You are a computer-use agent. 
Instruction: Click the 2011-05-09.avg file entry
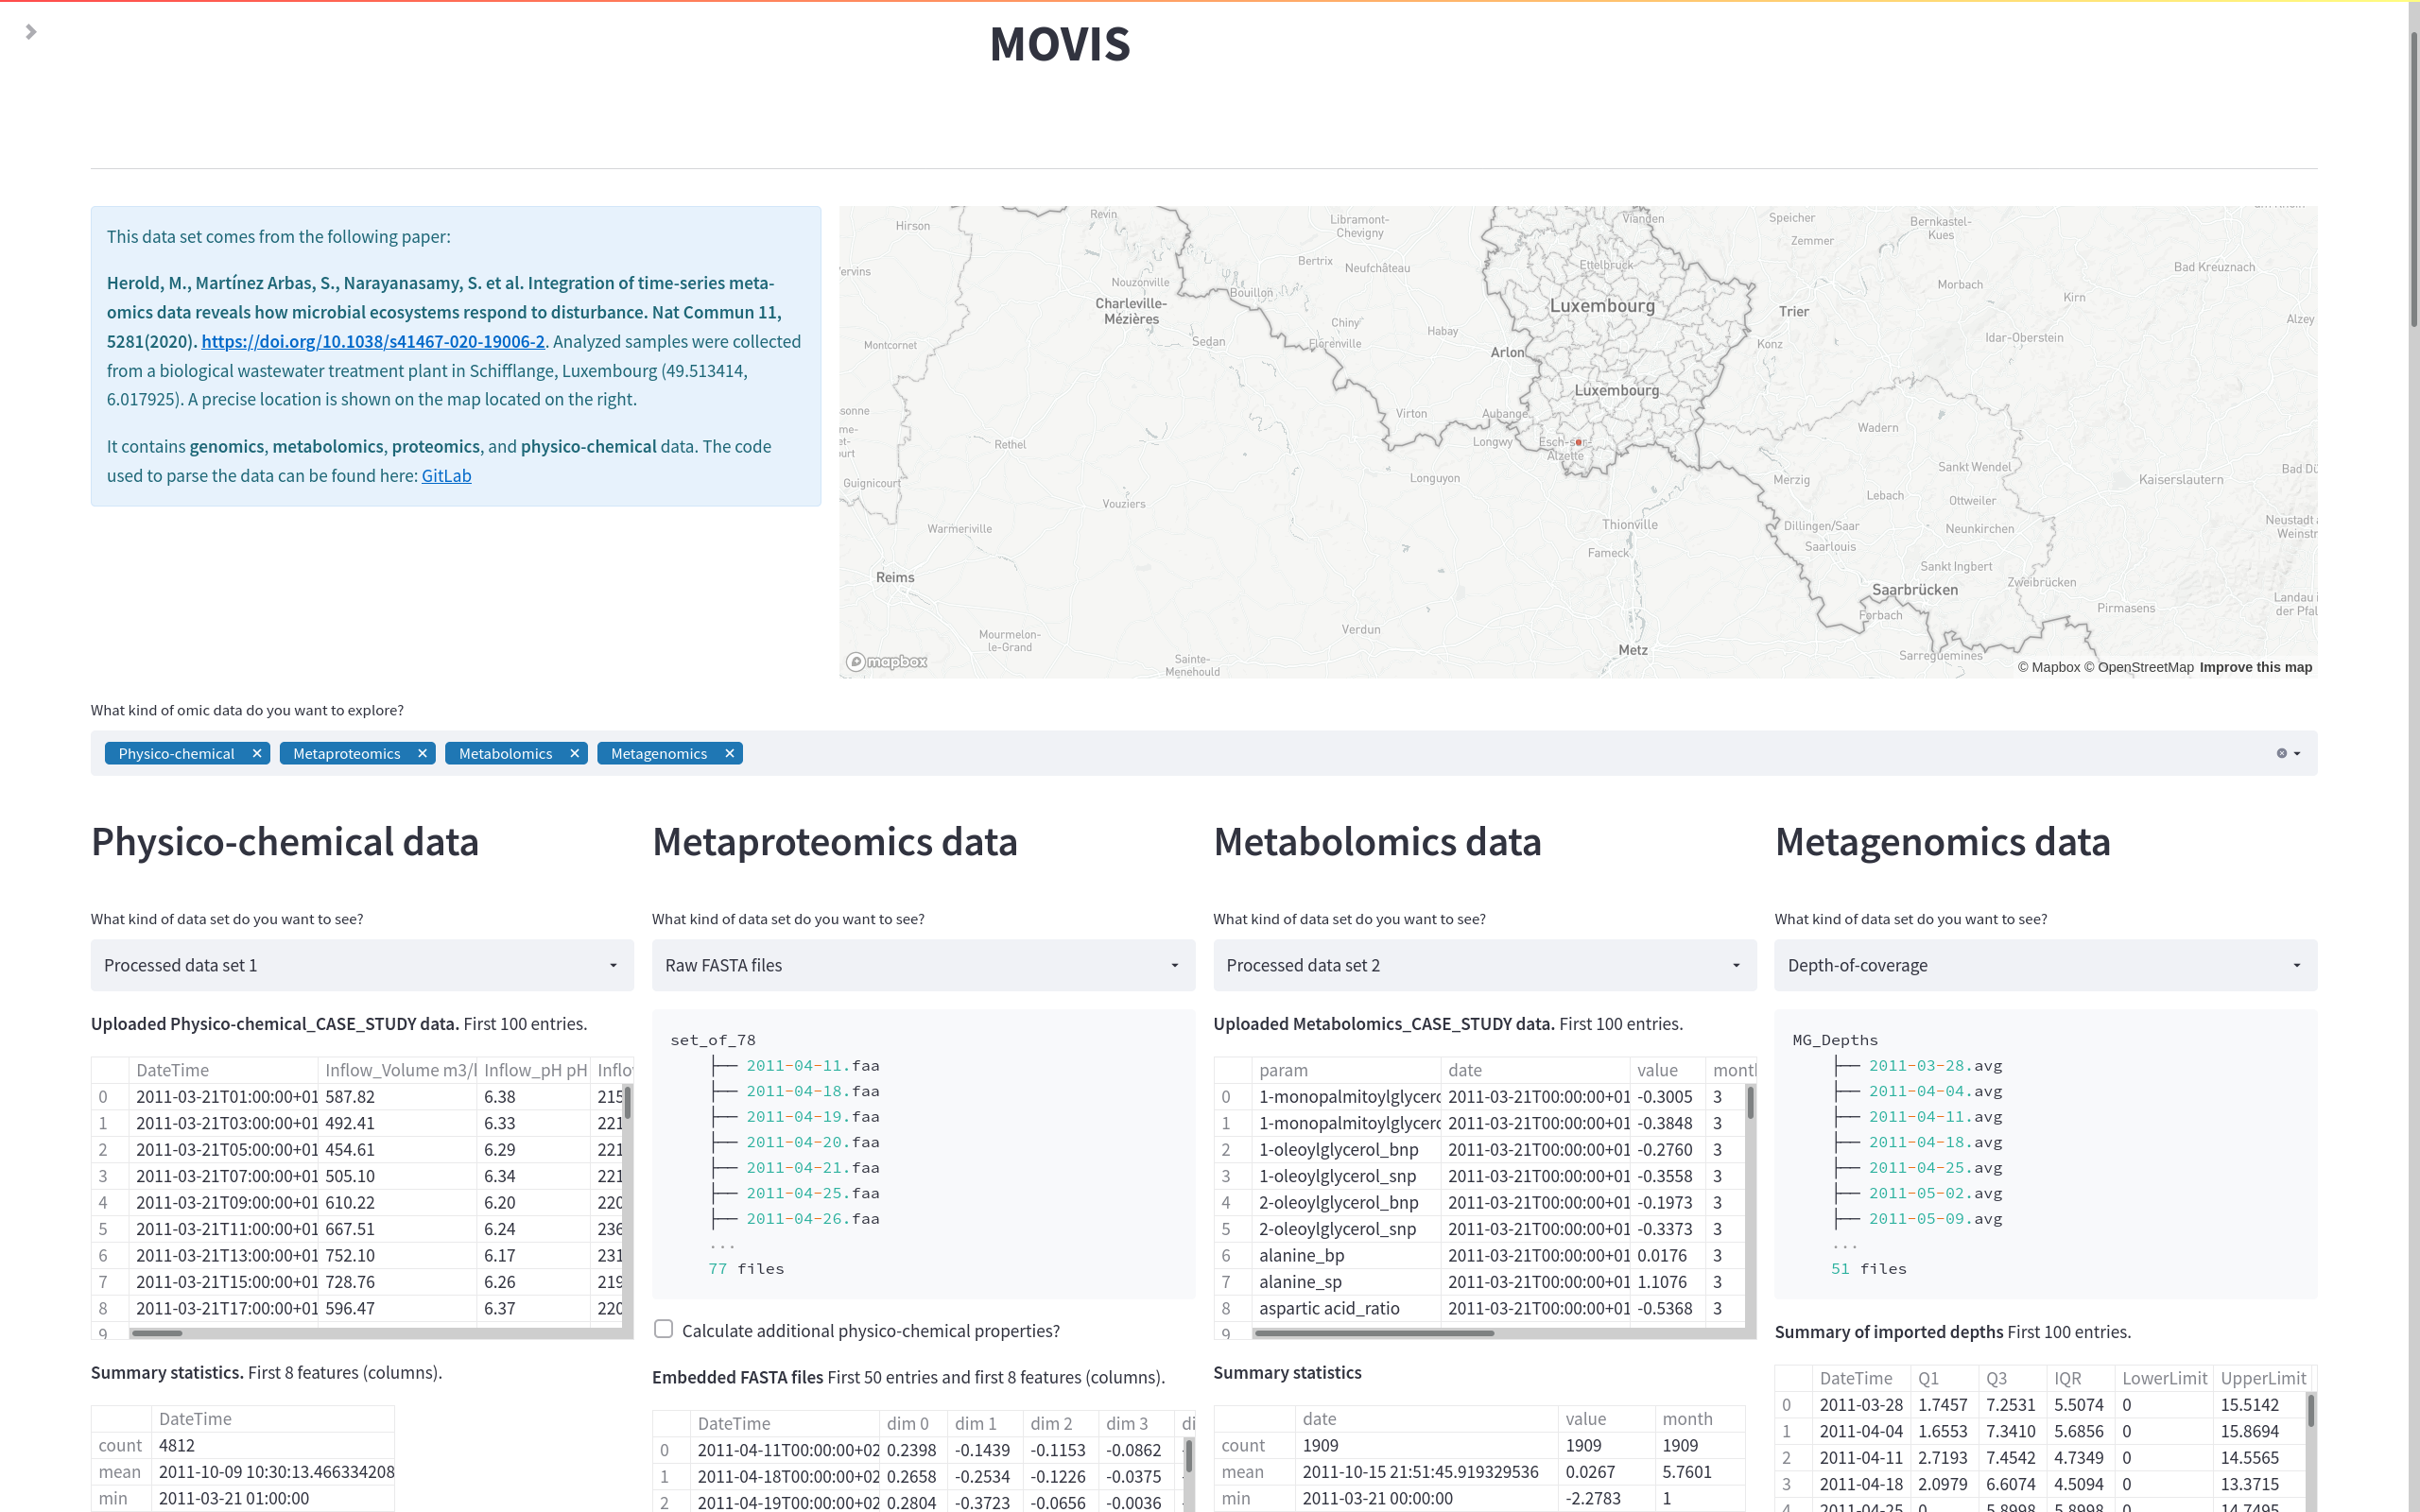1935,1219
